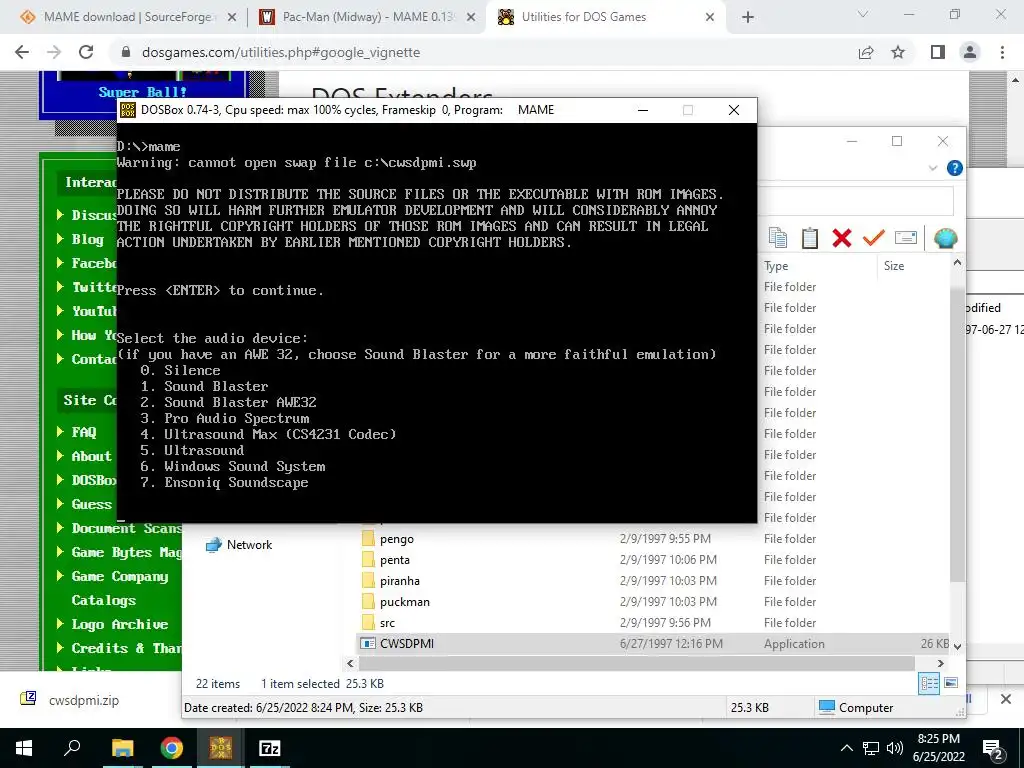Open a new browser tab
Image resolution: width=1024 pixels, height=768 pixels.
pos(748,18)
